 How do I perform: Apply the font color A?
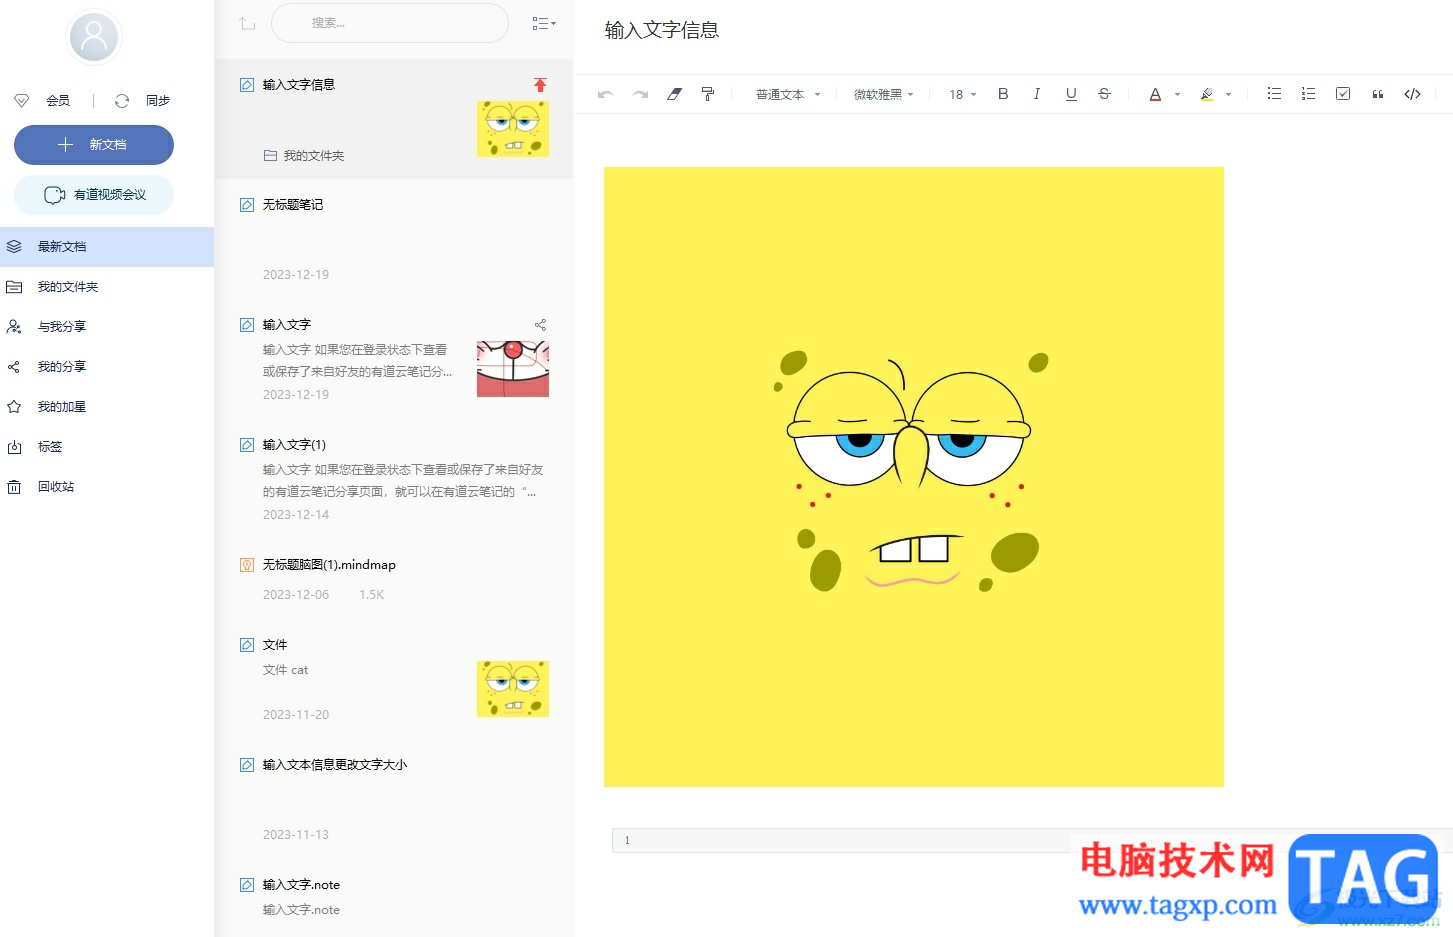(x=1155, y=94)
